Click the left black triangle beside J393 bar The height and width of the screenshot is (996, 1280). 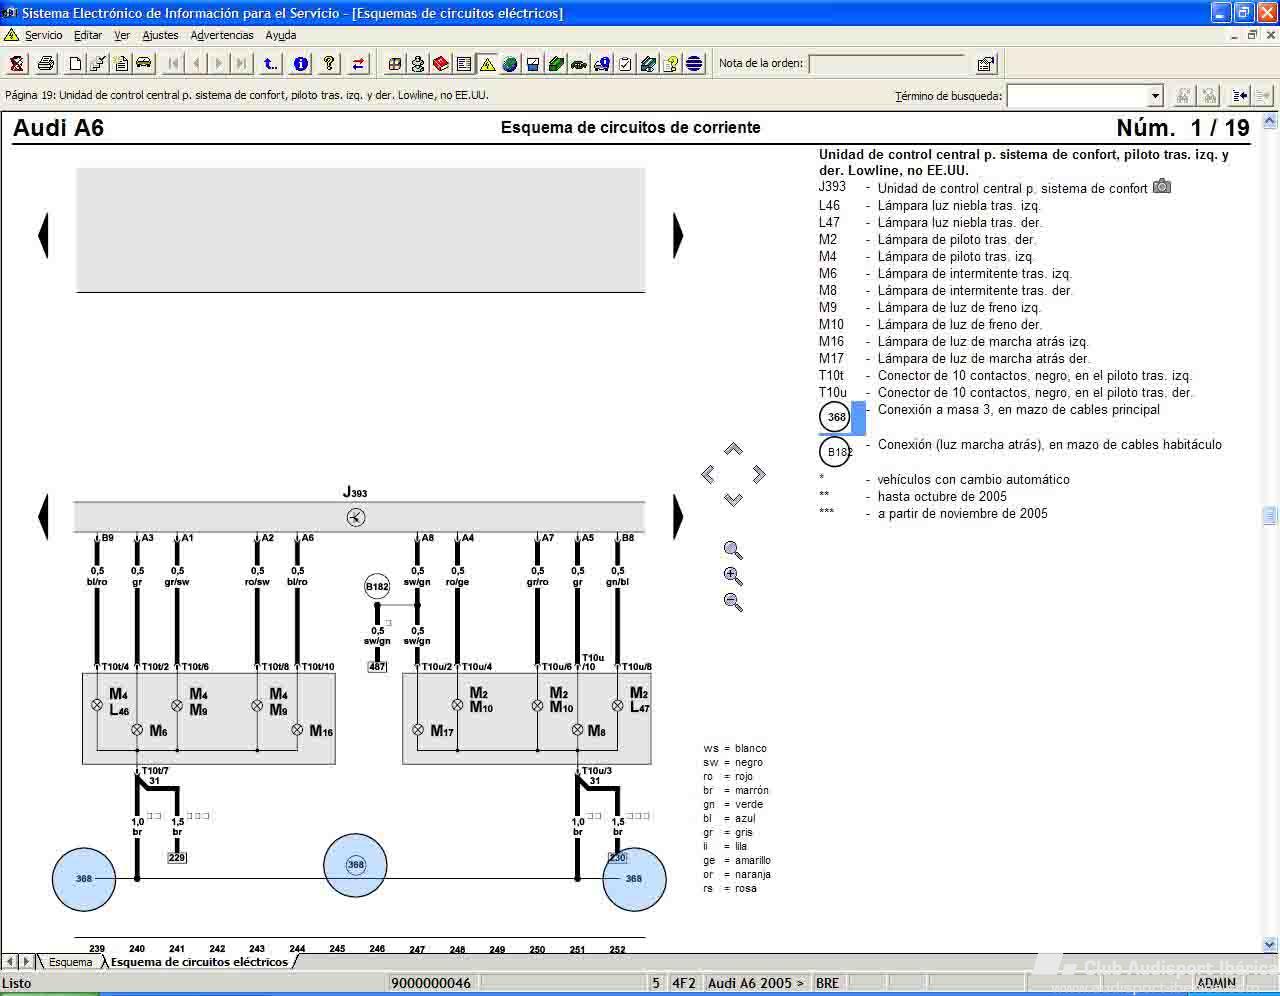[43, 517]
